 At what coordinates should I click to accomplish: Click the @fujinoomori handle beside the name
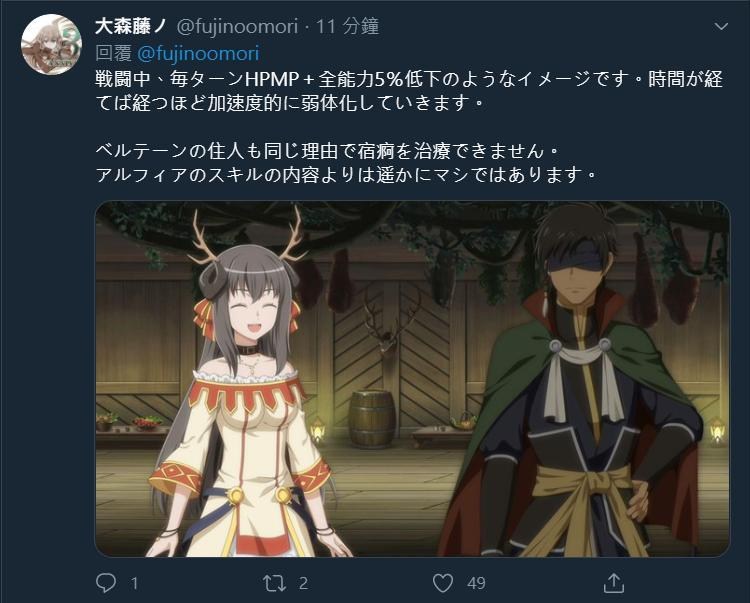coord(237,26)
